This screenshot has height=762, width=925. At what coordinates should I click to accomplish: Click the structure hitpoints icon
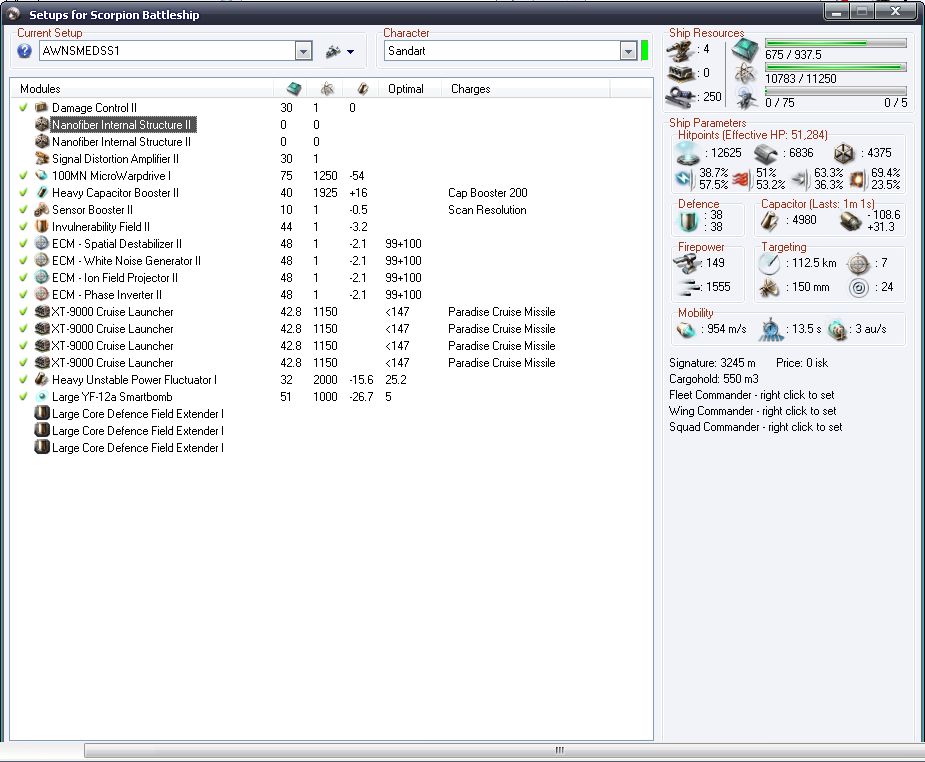pyautogui.click(x=844, y=153)
